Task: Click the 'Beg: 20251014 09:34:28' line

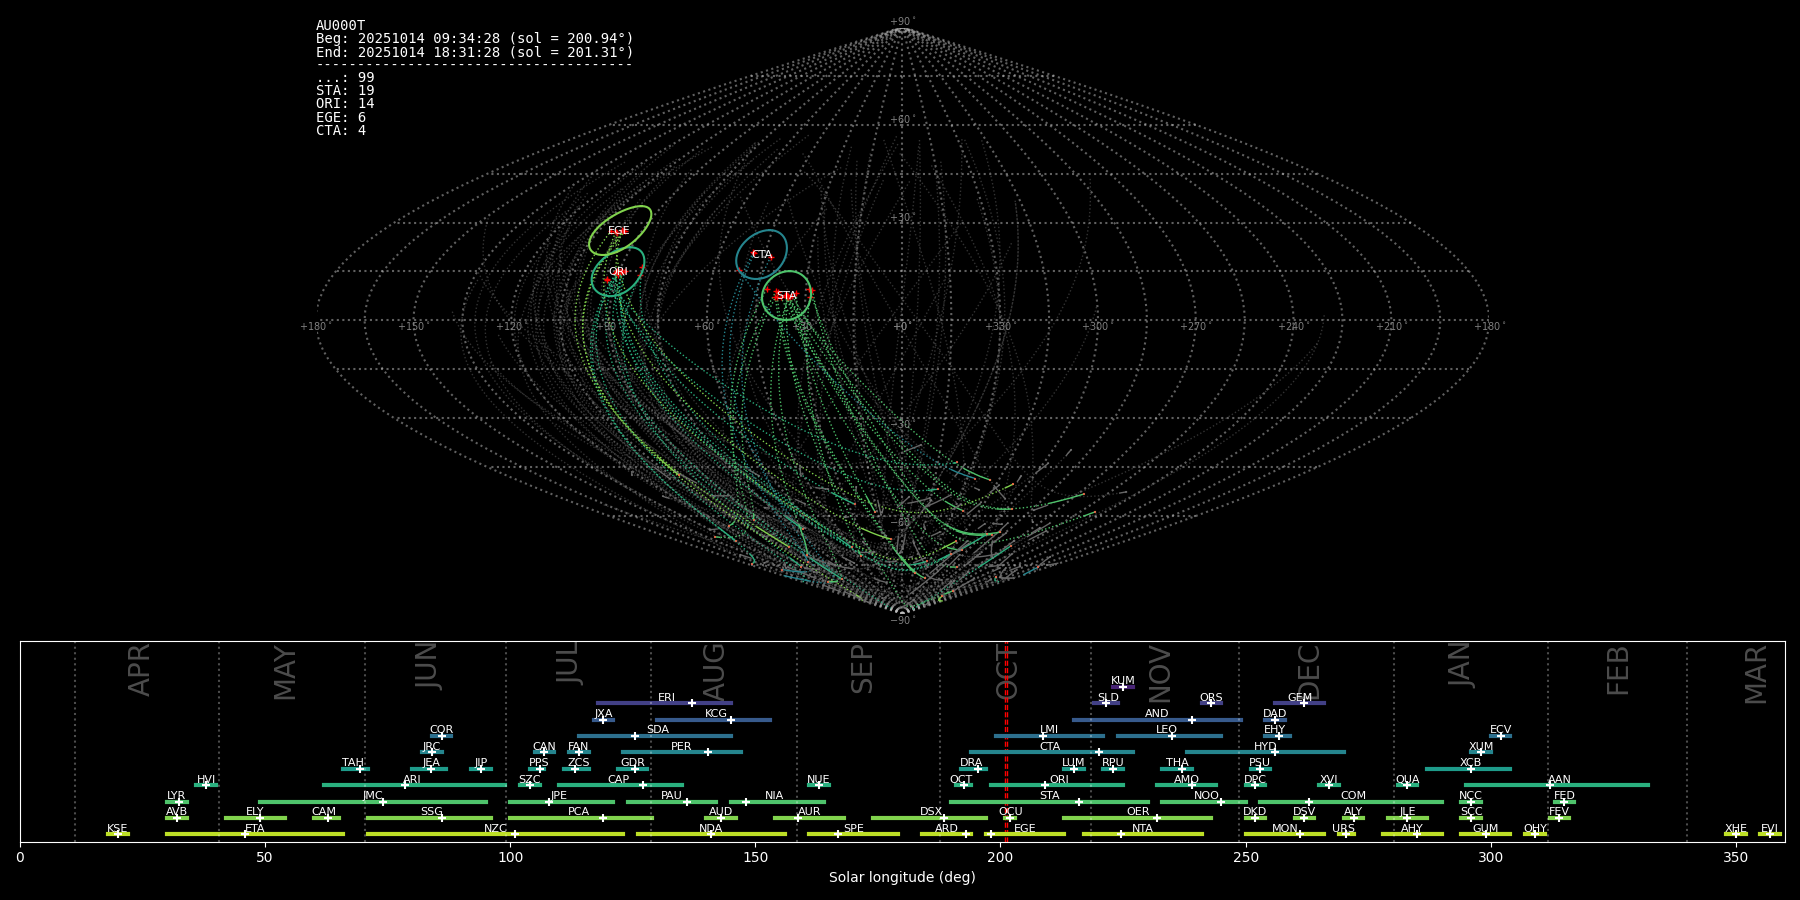Action: [475, 39]
